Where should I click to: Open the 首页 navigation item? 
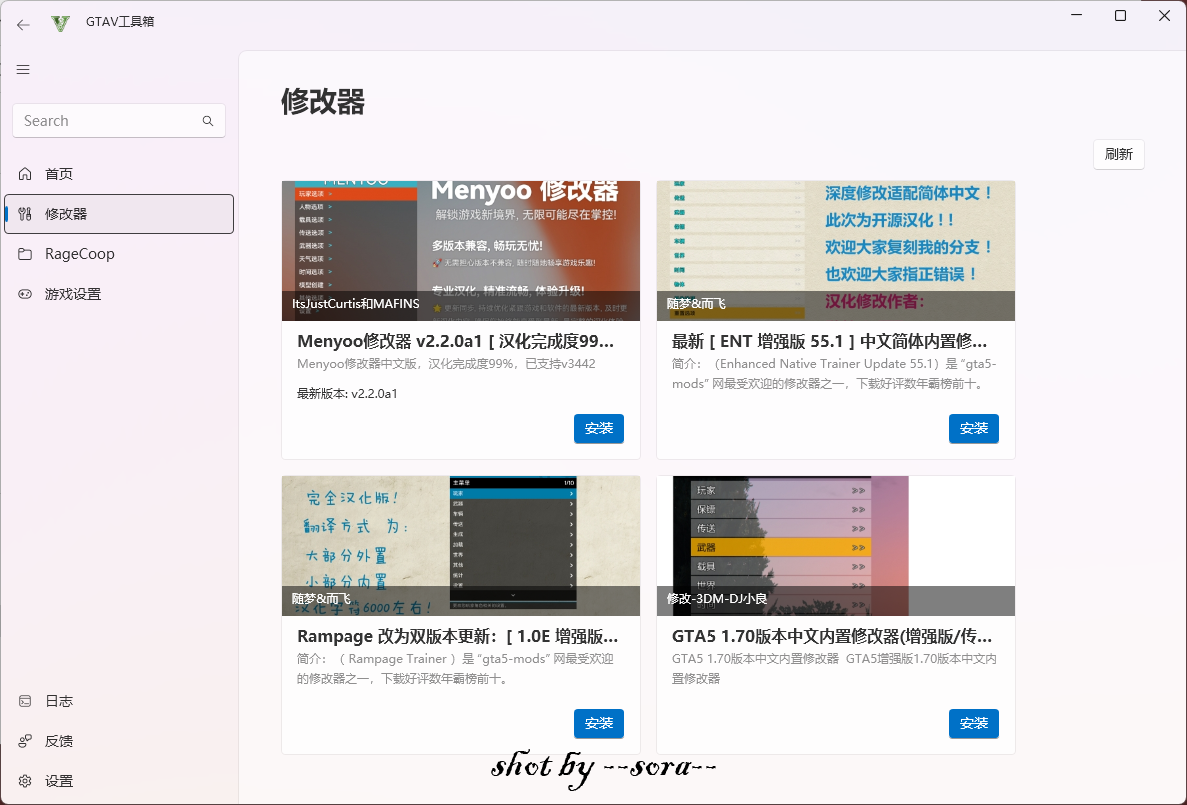[x=119, y=174]
